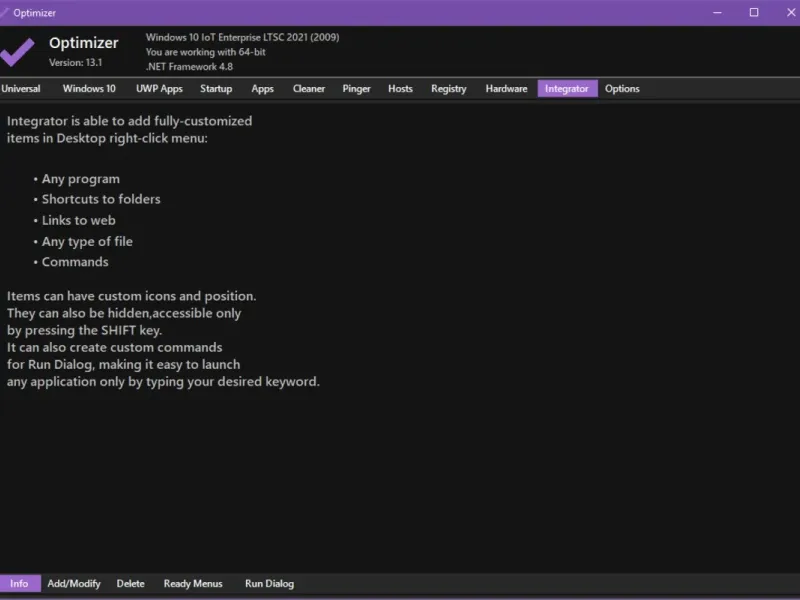This screenshot has width=800, height=600.
Task: Switch to the Windows 10 tab
Action: (x=89, y=89)
